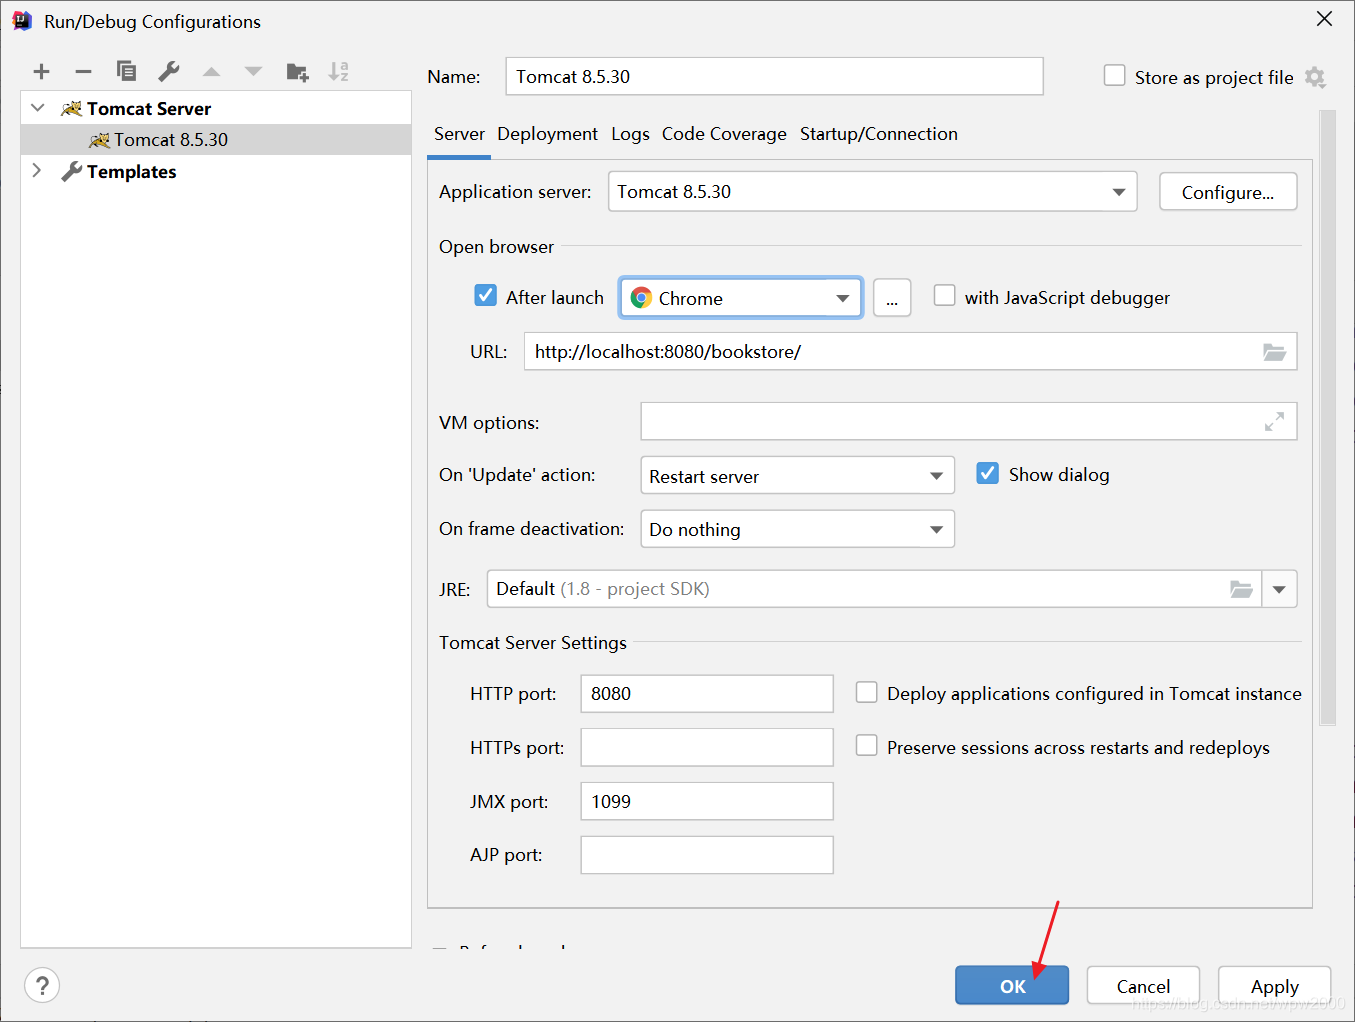Check Preserve sessions across restarts and redeploys

[866, 746]
